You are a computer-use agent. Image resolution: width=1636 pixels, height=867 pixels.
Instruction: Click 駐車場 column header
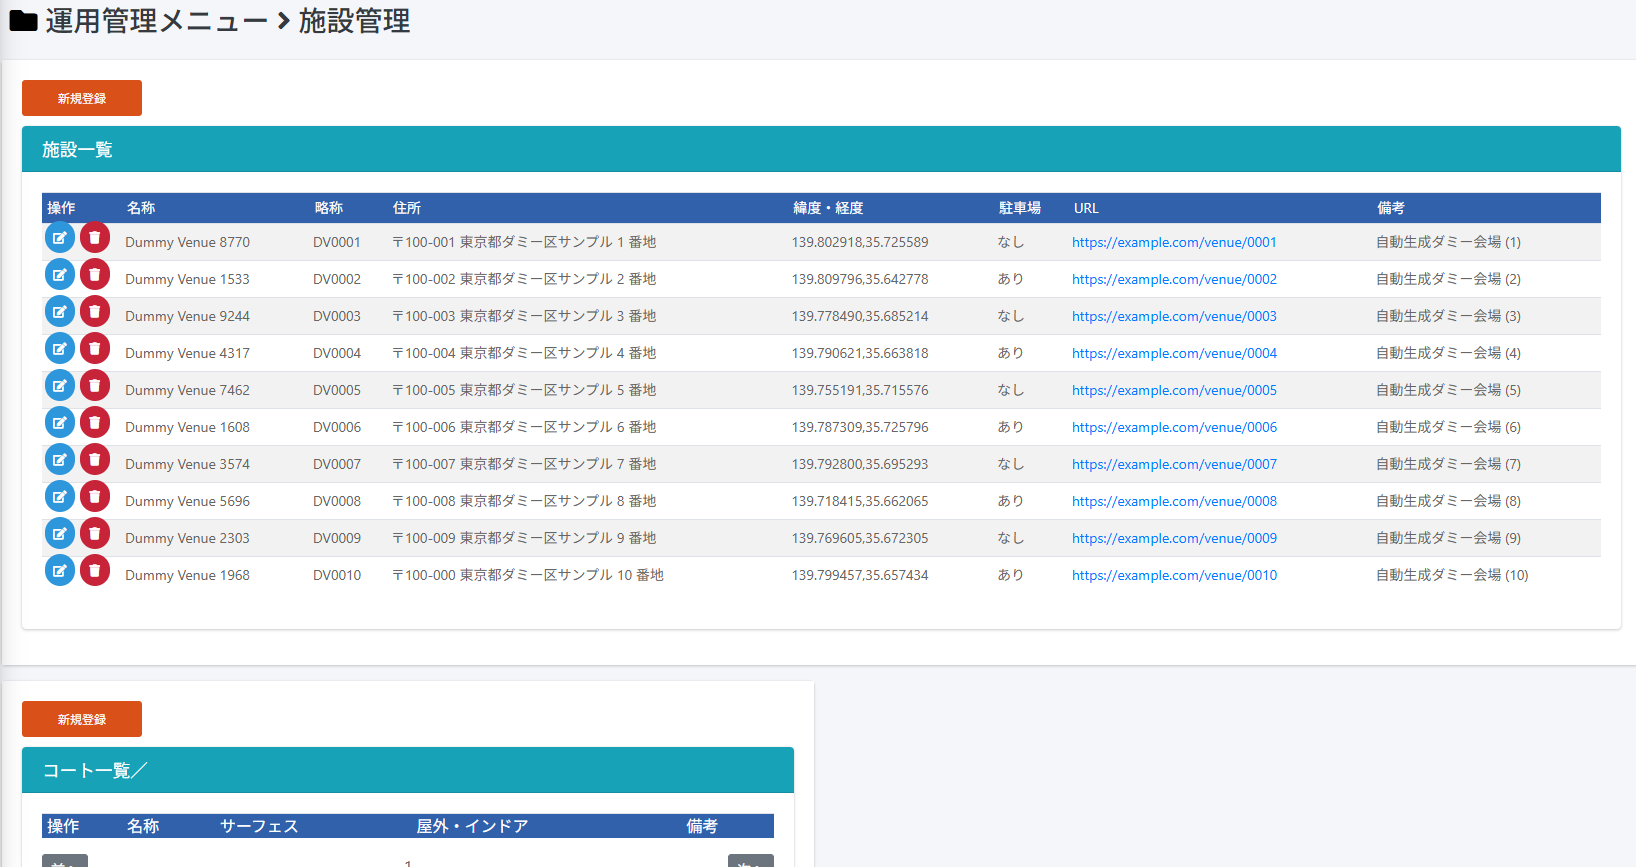[1020, 208]
